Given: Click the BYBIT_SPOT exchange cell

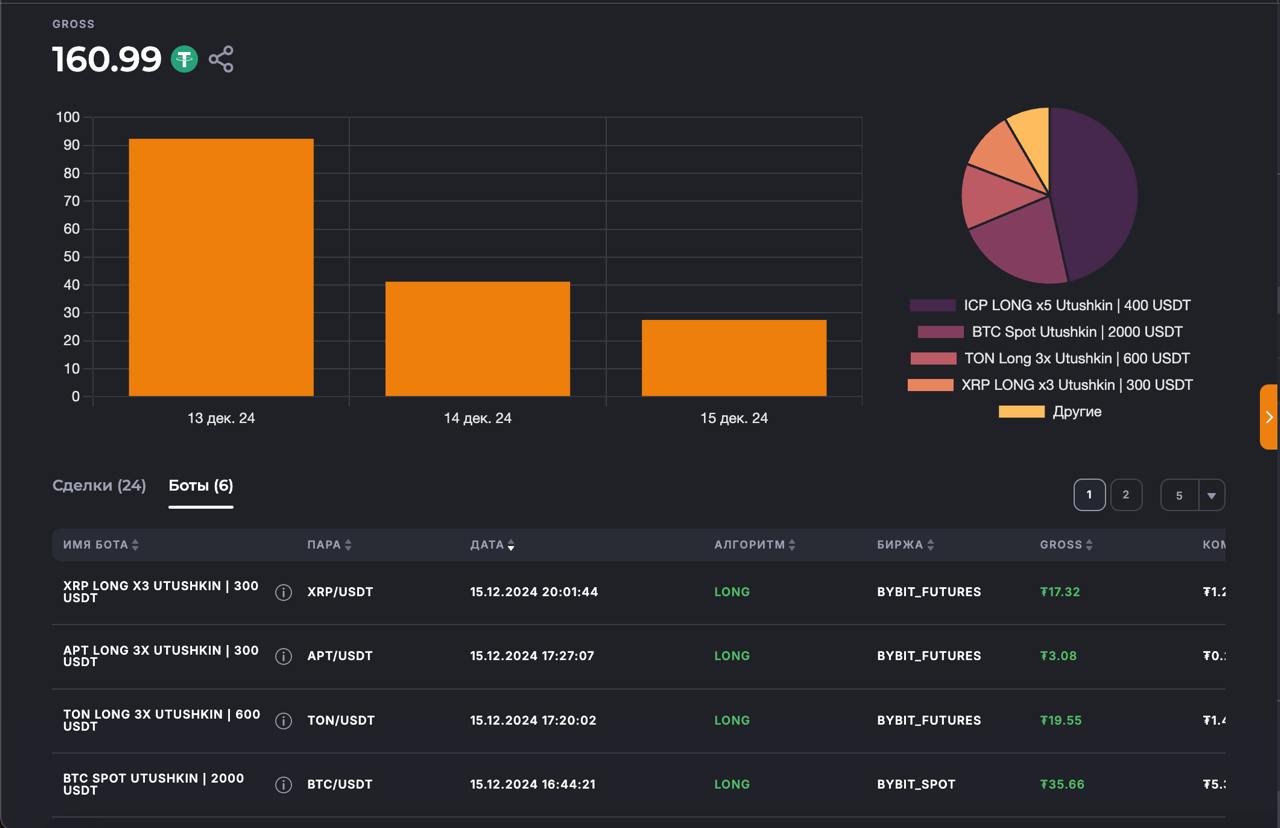Looking at the screenshot, I should click(916, 784).
